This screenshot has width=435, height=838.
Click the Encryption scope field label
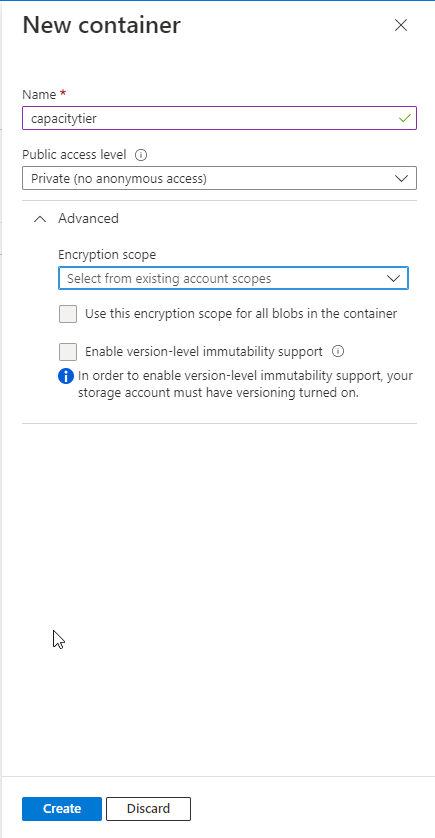pos(107,254)
